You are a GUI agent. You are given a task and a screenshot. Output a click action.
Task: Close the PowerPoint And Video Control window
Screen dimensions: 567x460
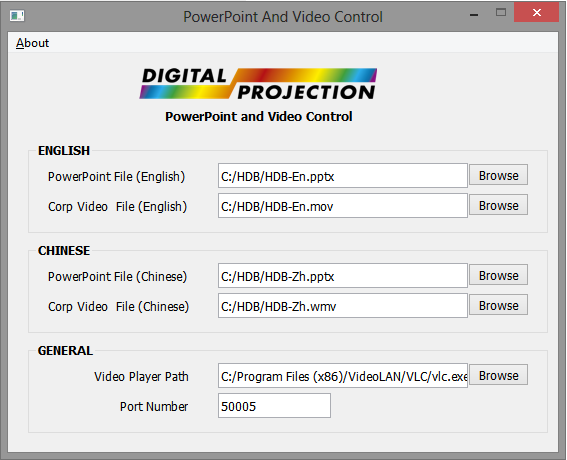click(x=537, y=13)
